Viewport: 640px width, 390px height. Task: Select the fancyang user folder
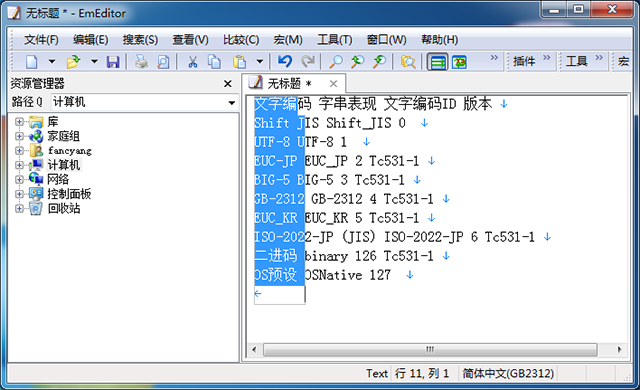(69, 151)
